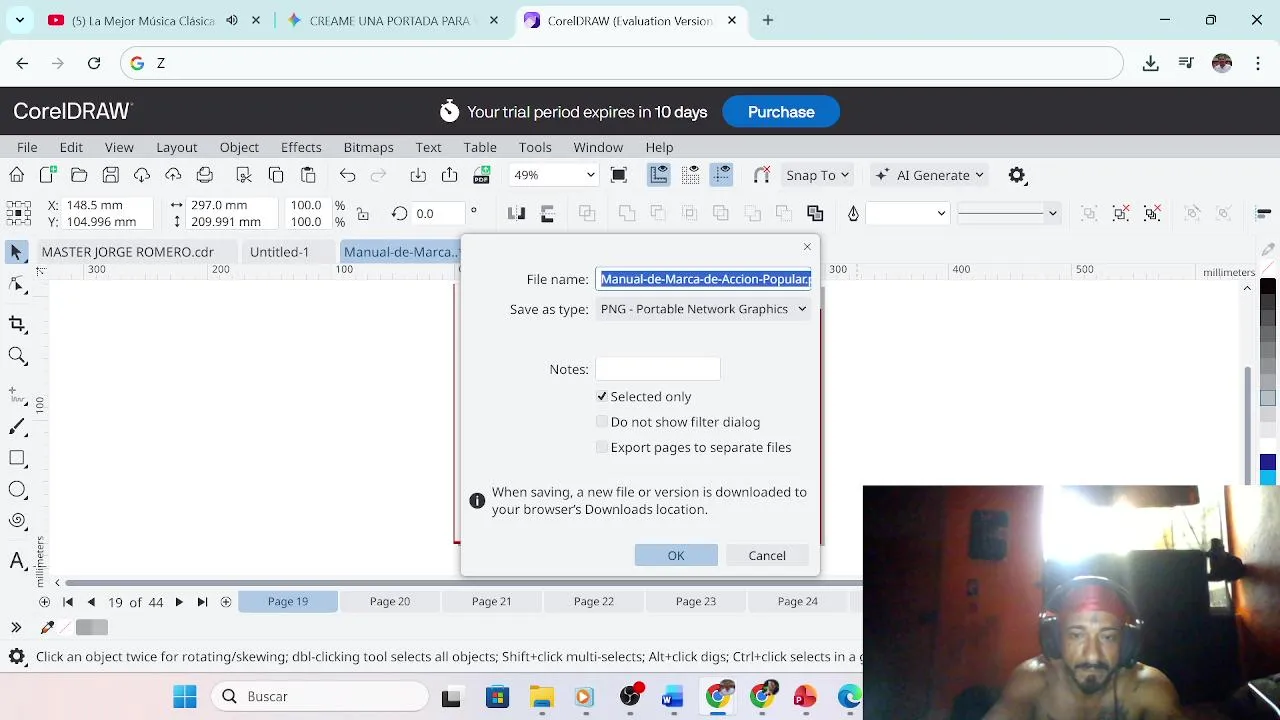1280x720 pixels.
Task: Click the outline pen icon in property bar
Action: [x=853, y=213]
